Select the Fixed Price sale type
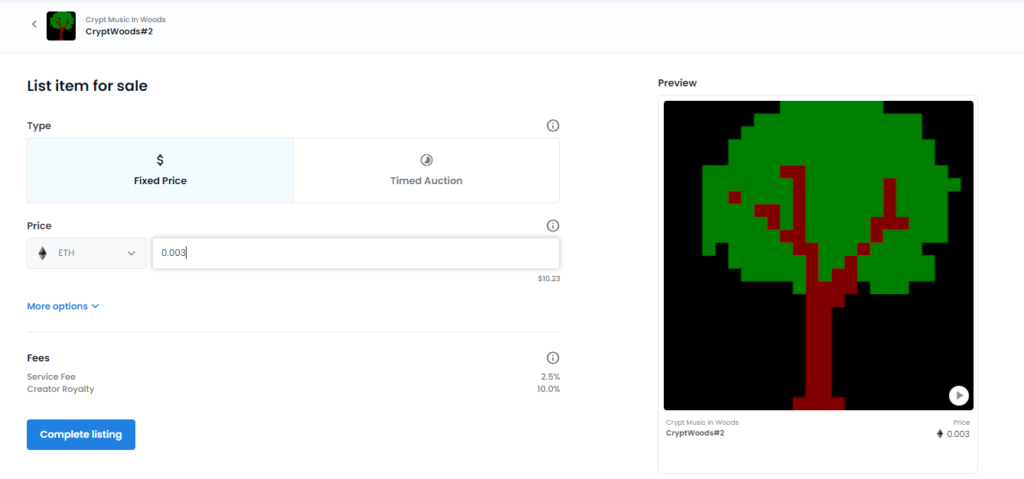 pyautogui.click(x=160, y=170)
